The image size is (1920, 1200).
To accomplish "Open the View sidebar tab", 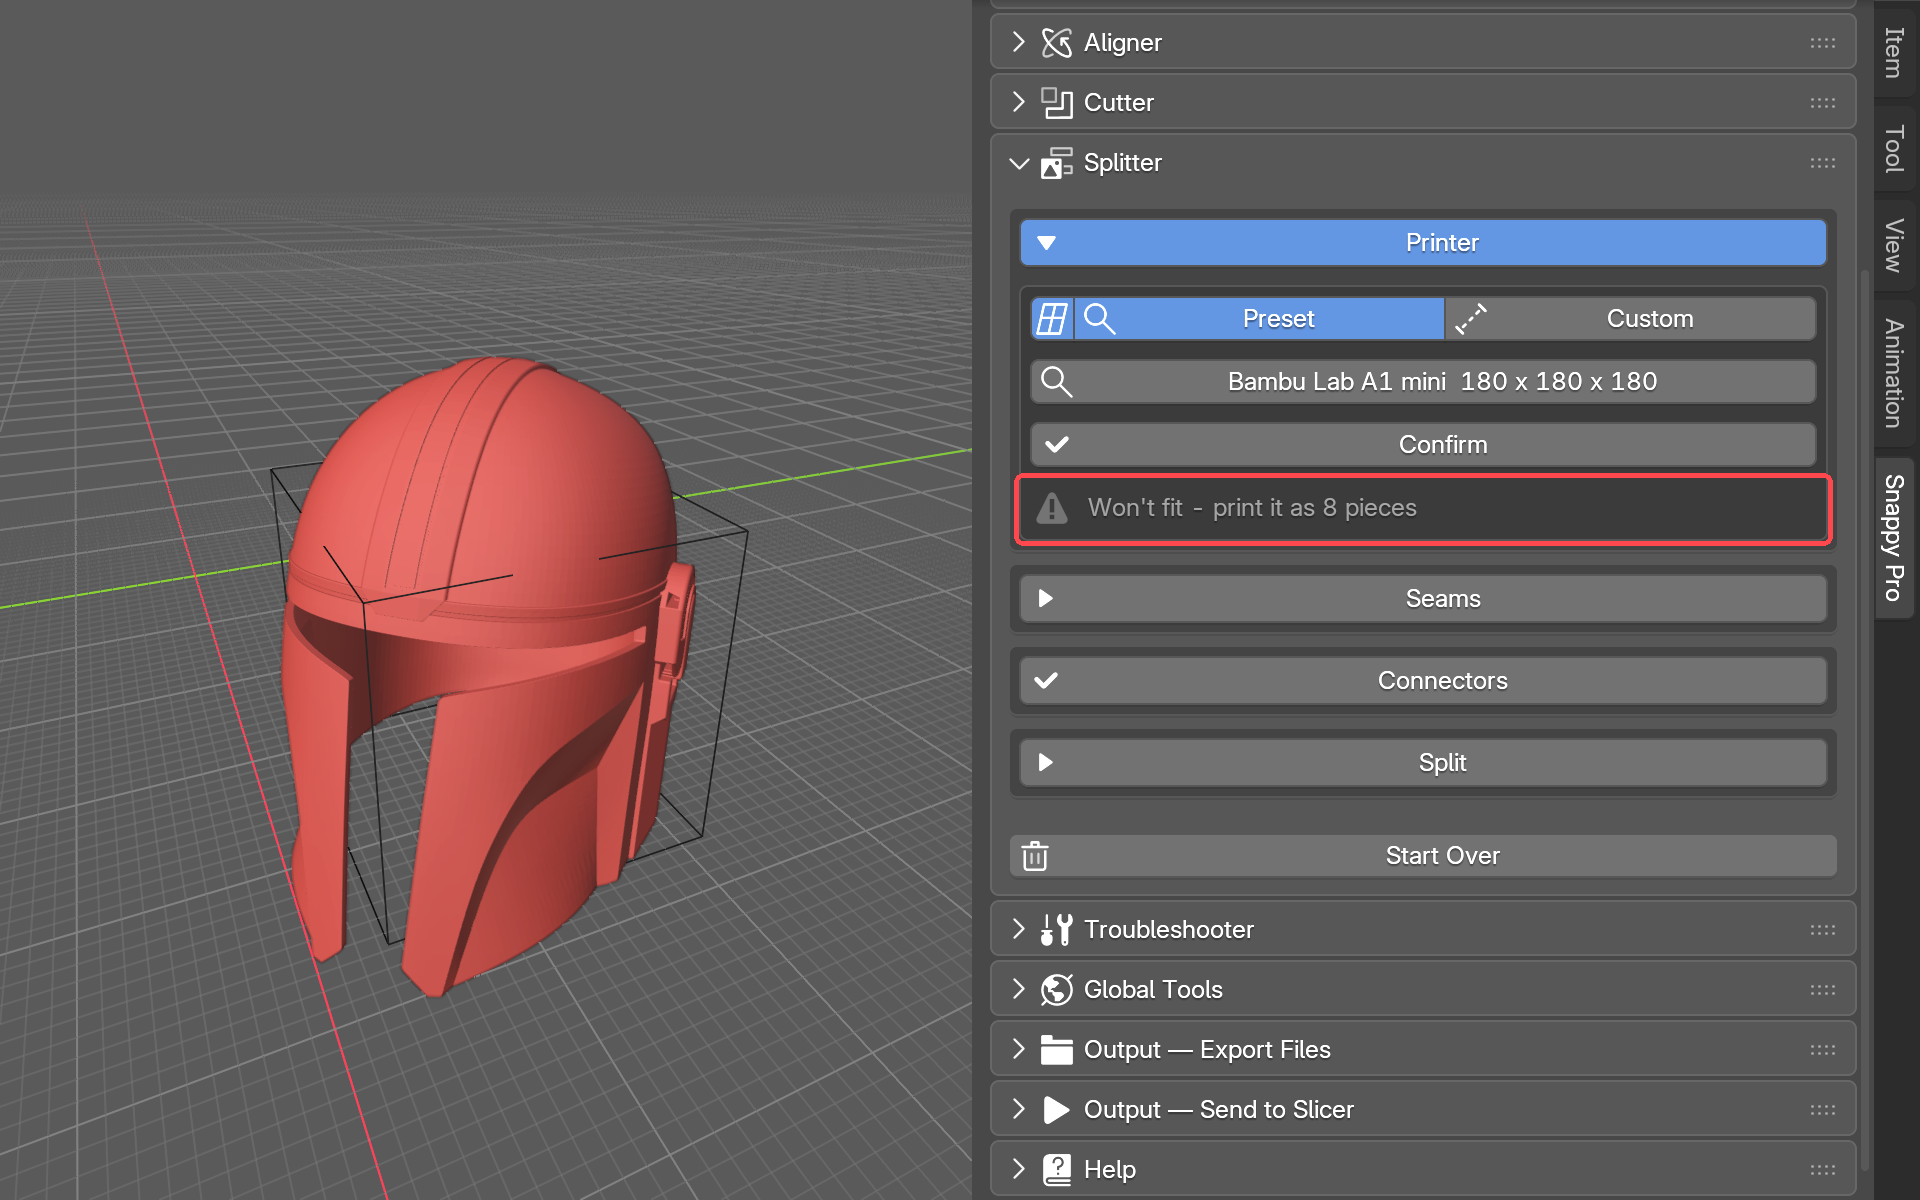I will (x=1894, y=245).
